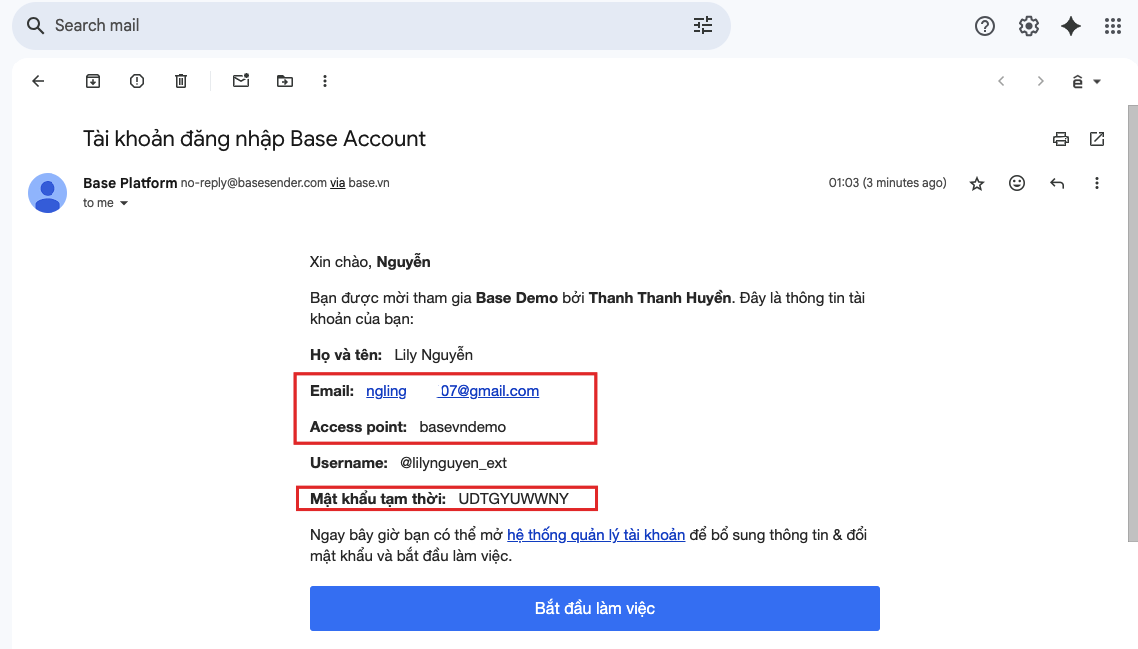Screen dimensions: 1138x649
Task: Click username @lilynguyen_ext text
Action: [453, 463]
